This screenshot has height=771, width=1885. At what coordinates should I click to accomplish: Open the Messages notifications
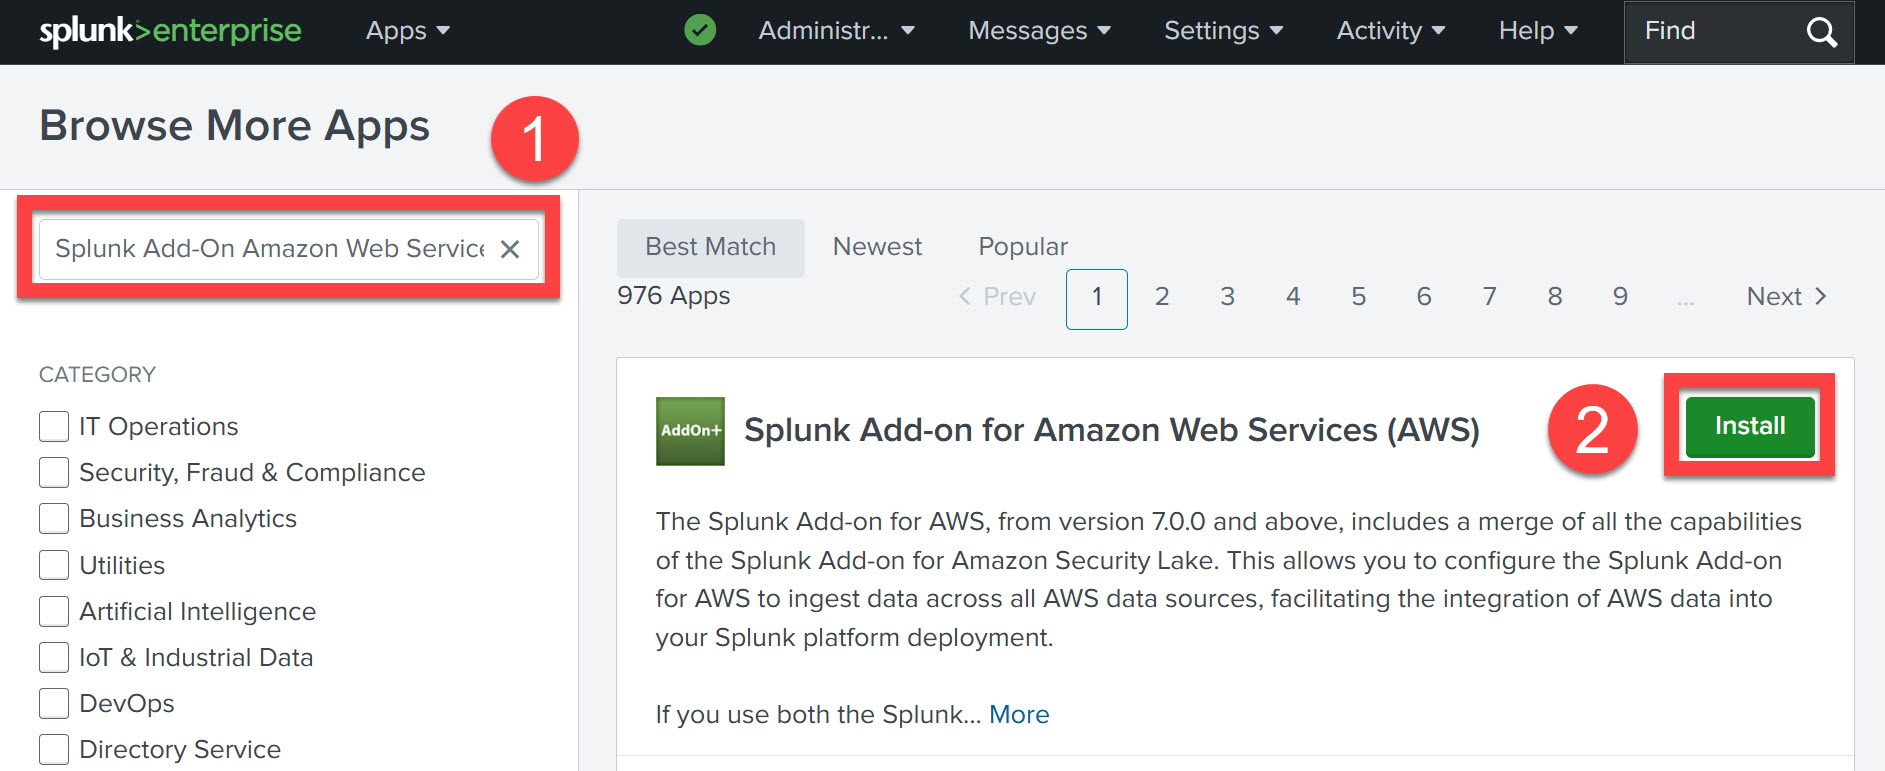tap(1036, 31)
